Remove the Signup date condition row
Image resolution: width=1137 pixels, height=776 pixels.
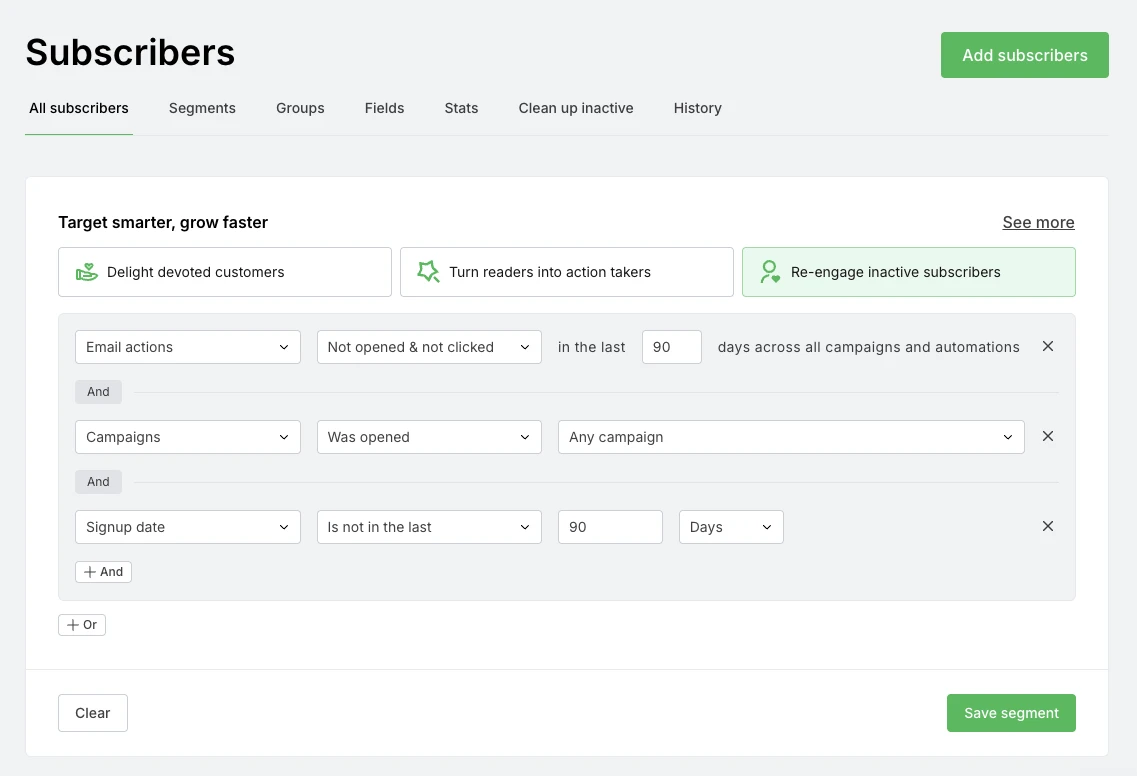(1047, 527)
